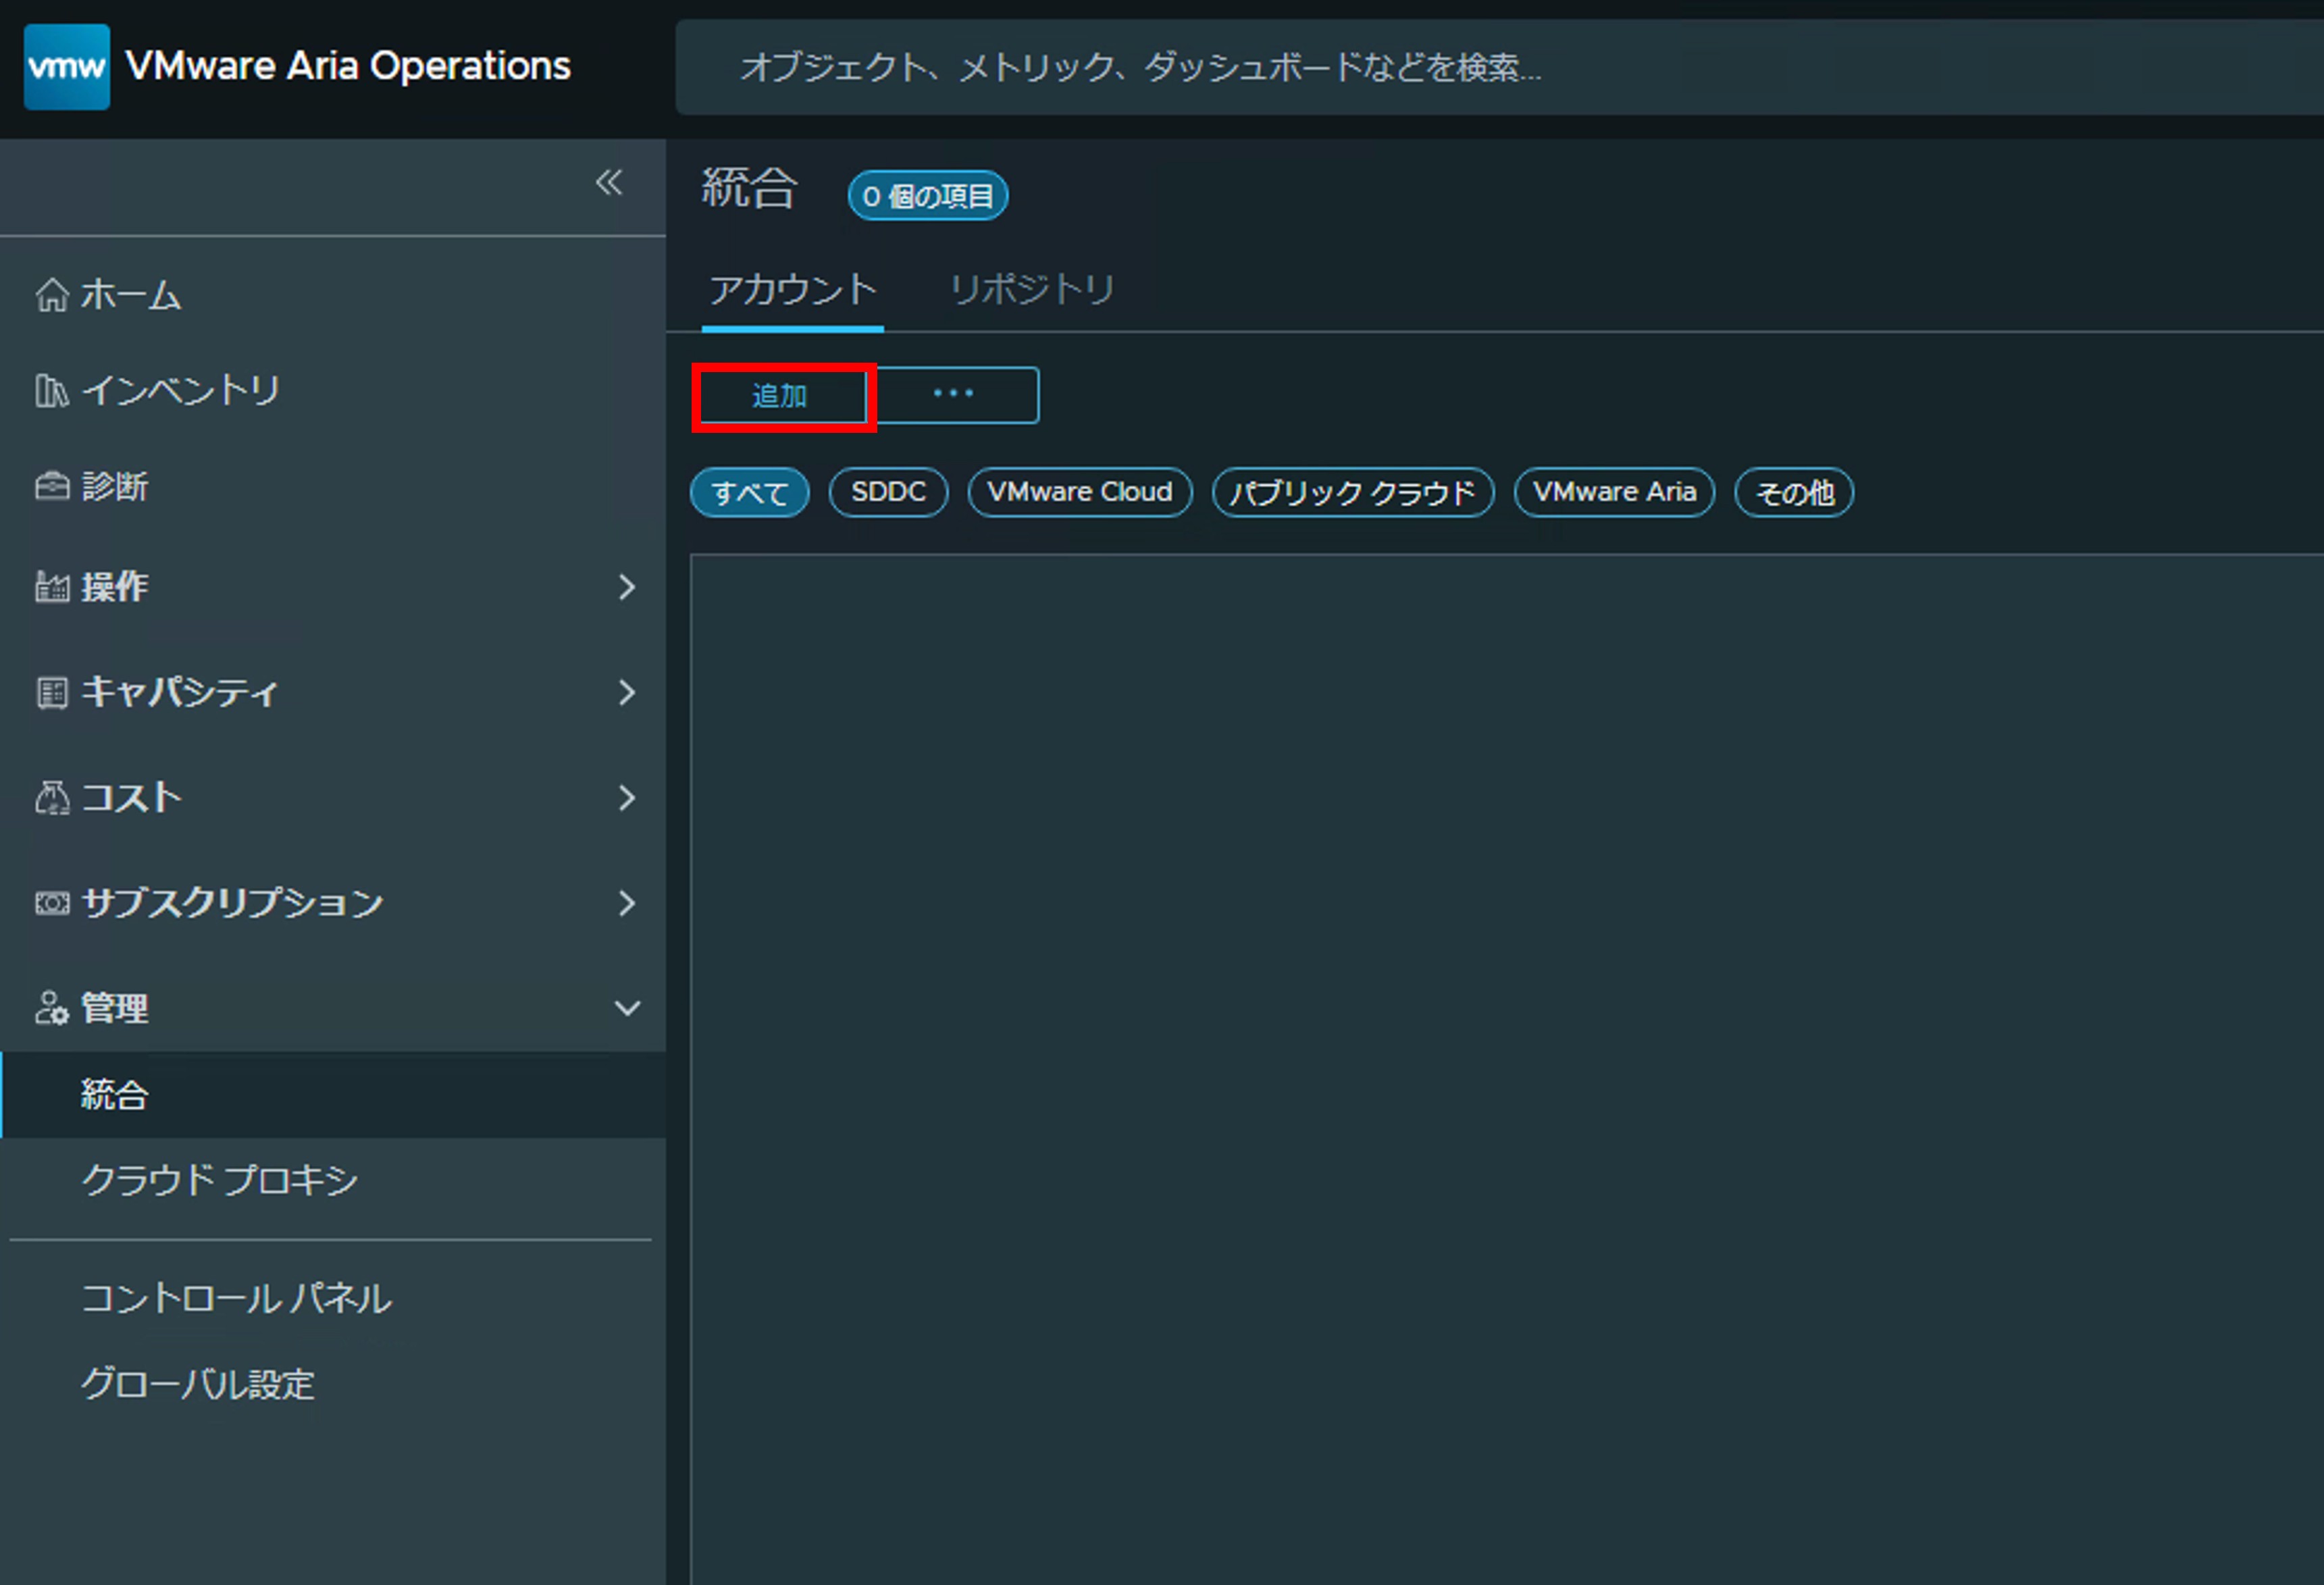Collapse the 管理 section chevron
This screenshot has width=2324, height=1585.
[x=627, y=1008]
